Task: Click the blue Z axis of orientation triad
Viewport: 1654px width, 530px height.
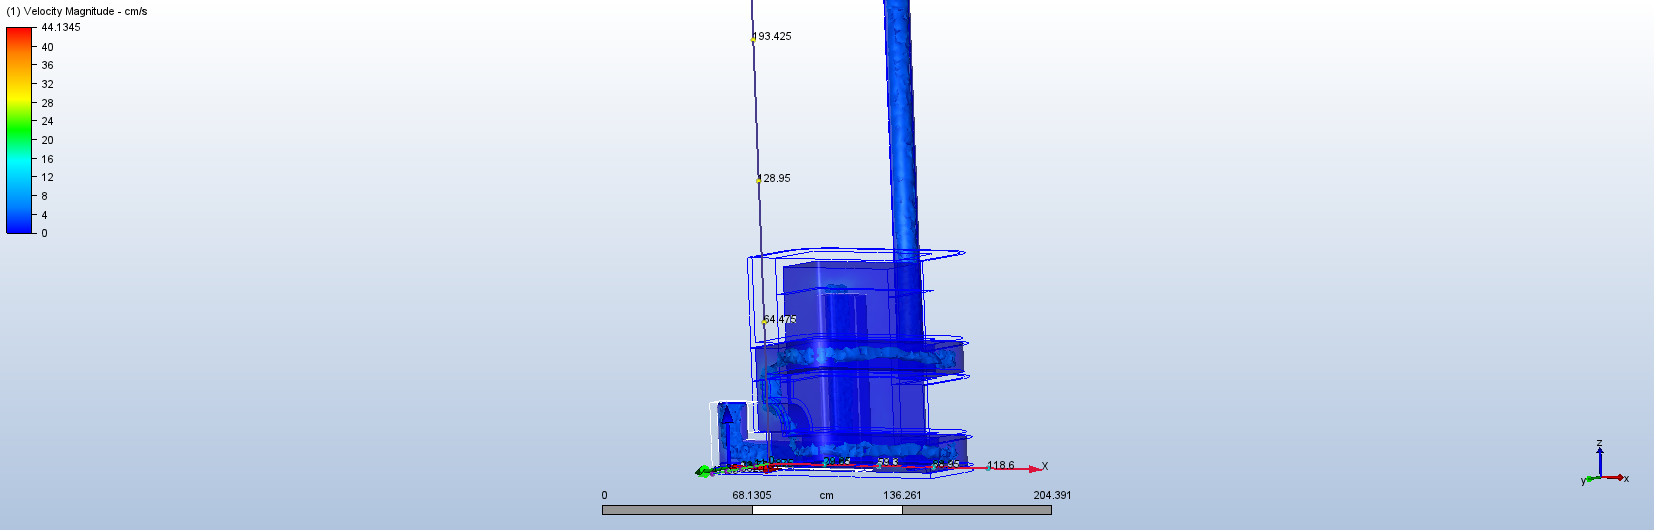Action: [x=1600, y=461]
